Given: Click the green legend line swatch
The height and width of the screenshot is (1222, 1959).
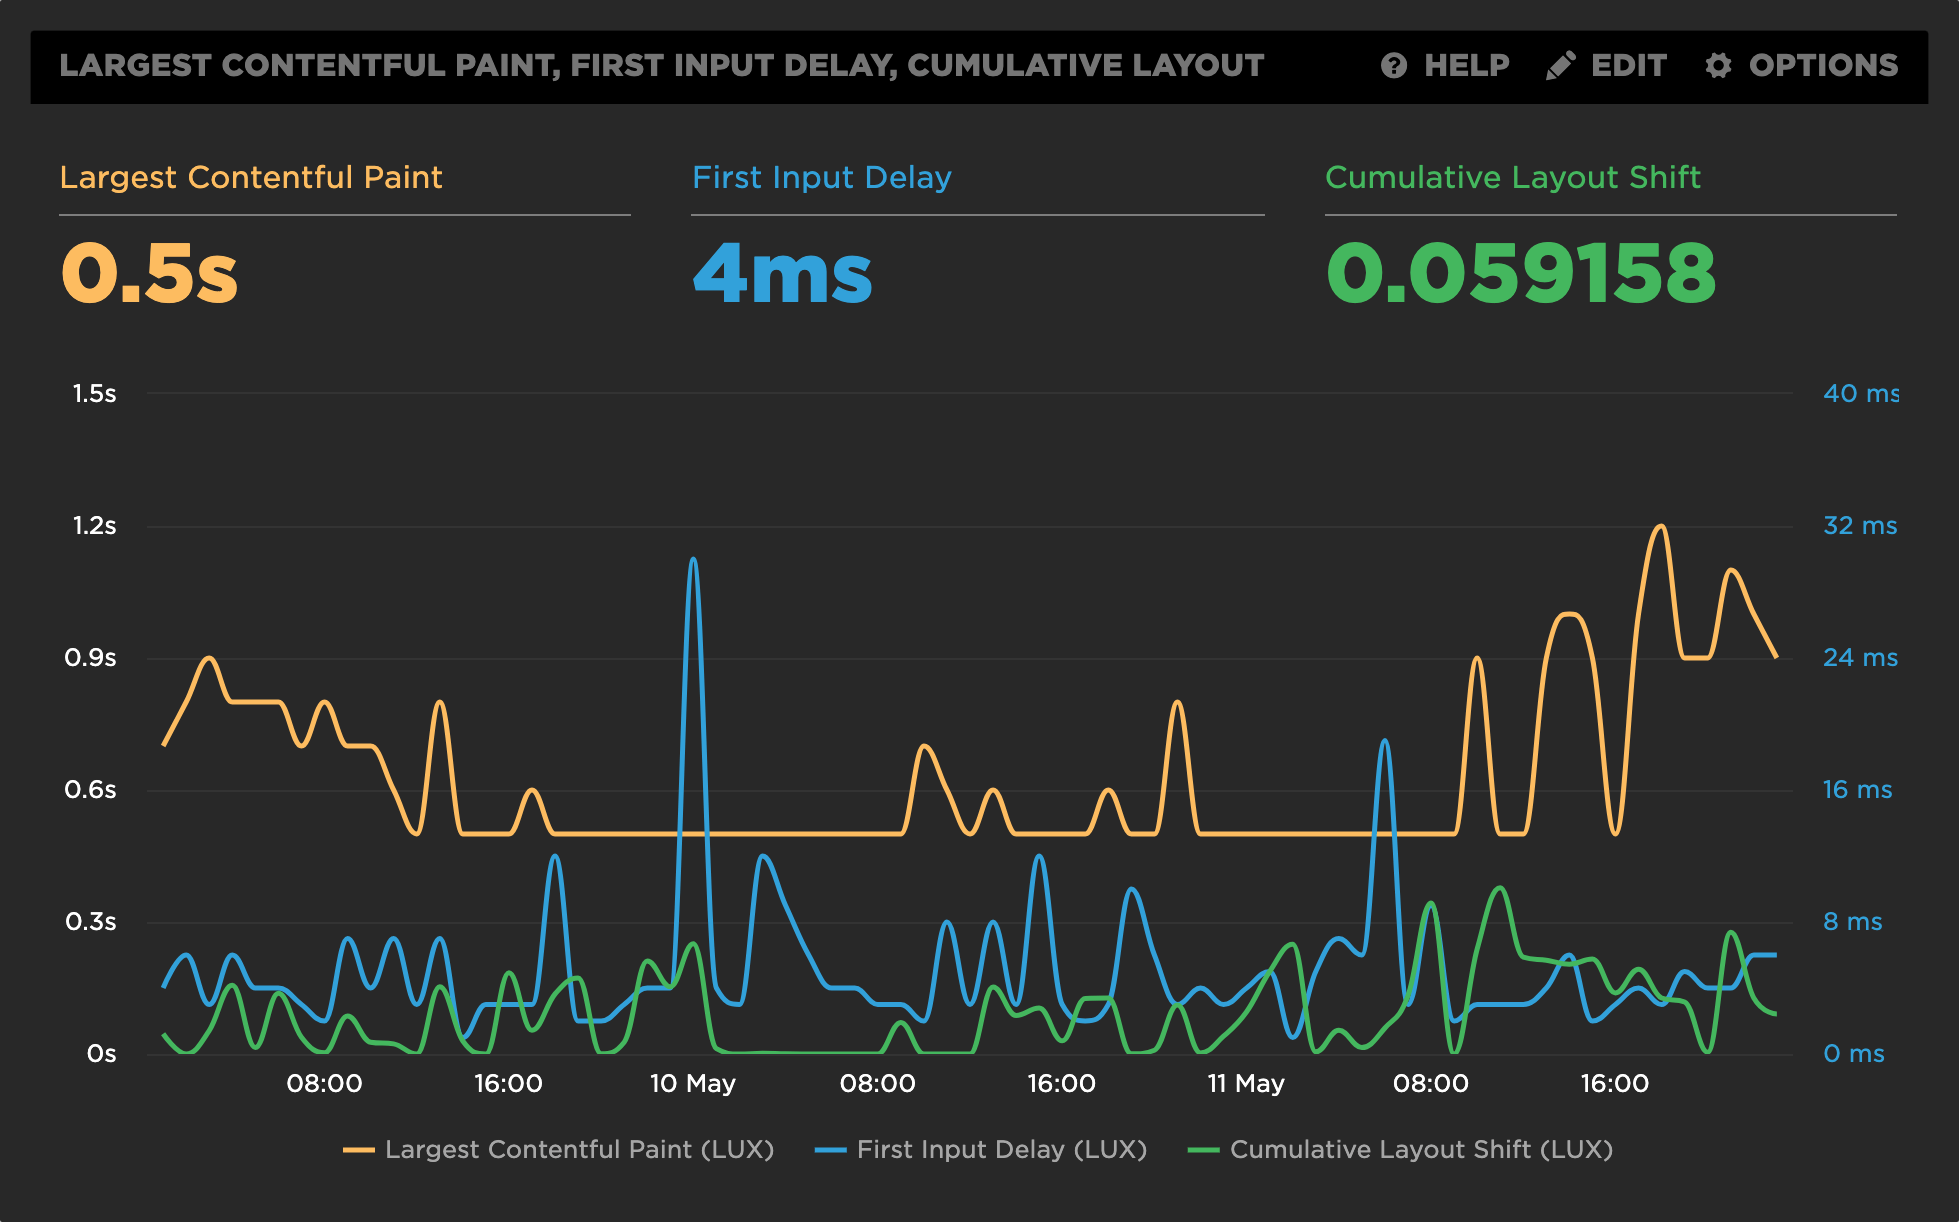Looking at the screenshot, I should (1203, 1151).
